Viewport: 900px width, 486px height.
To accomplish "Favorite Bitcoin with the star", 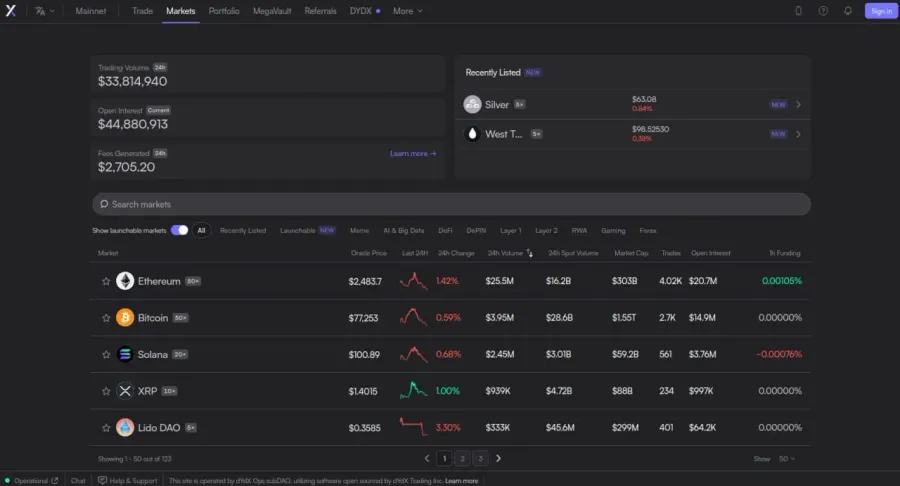I will [x=106, y=318].
